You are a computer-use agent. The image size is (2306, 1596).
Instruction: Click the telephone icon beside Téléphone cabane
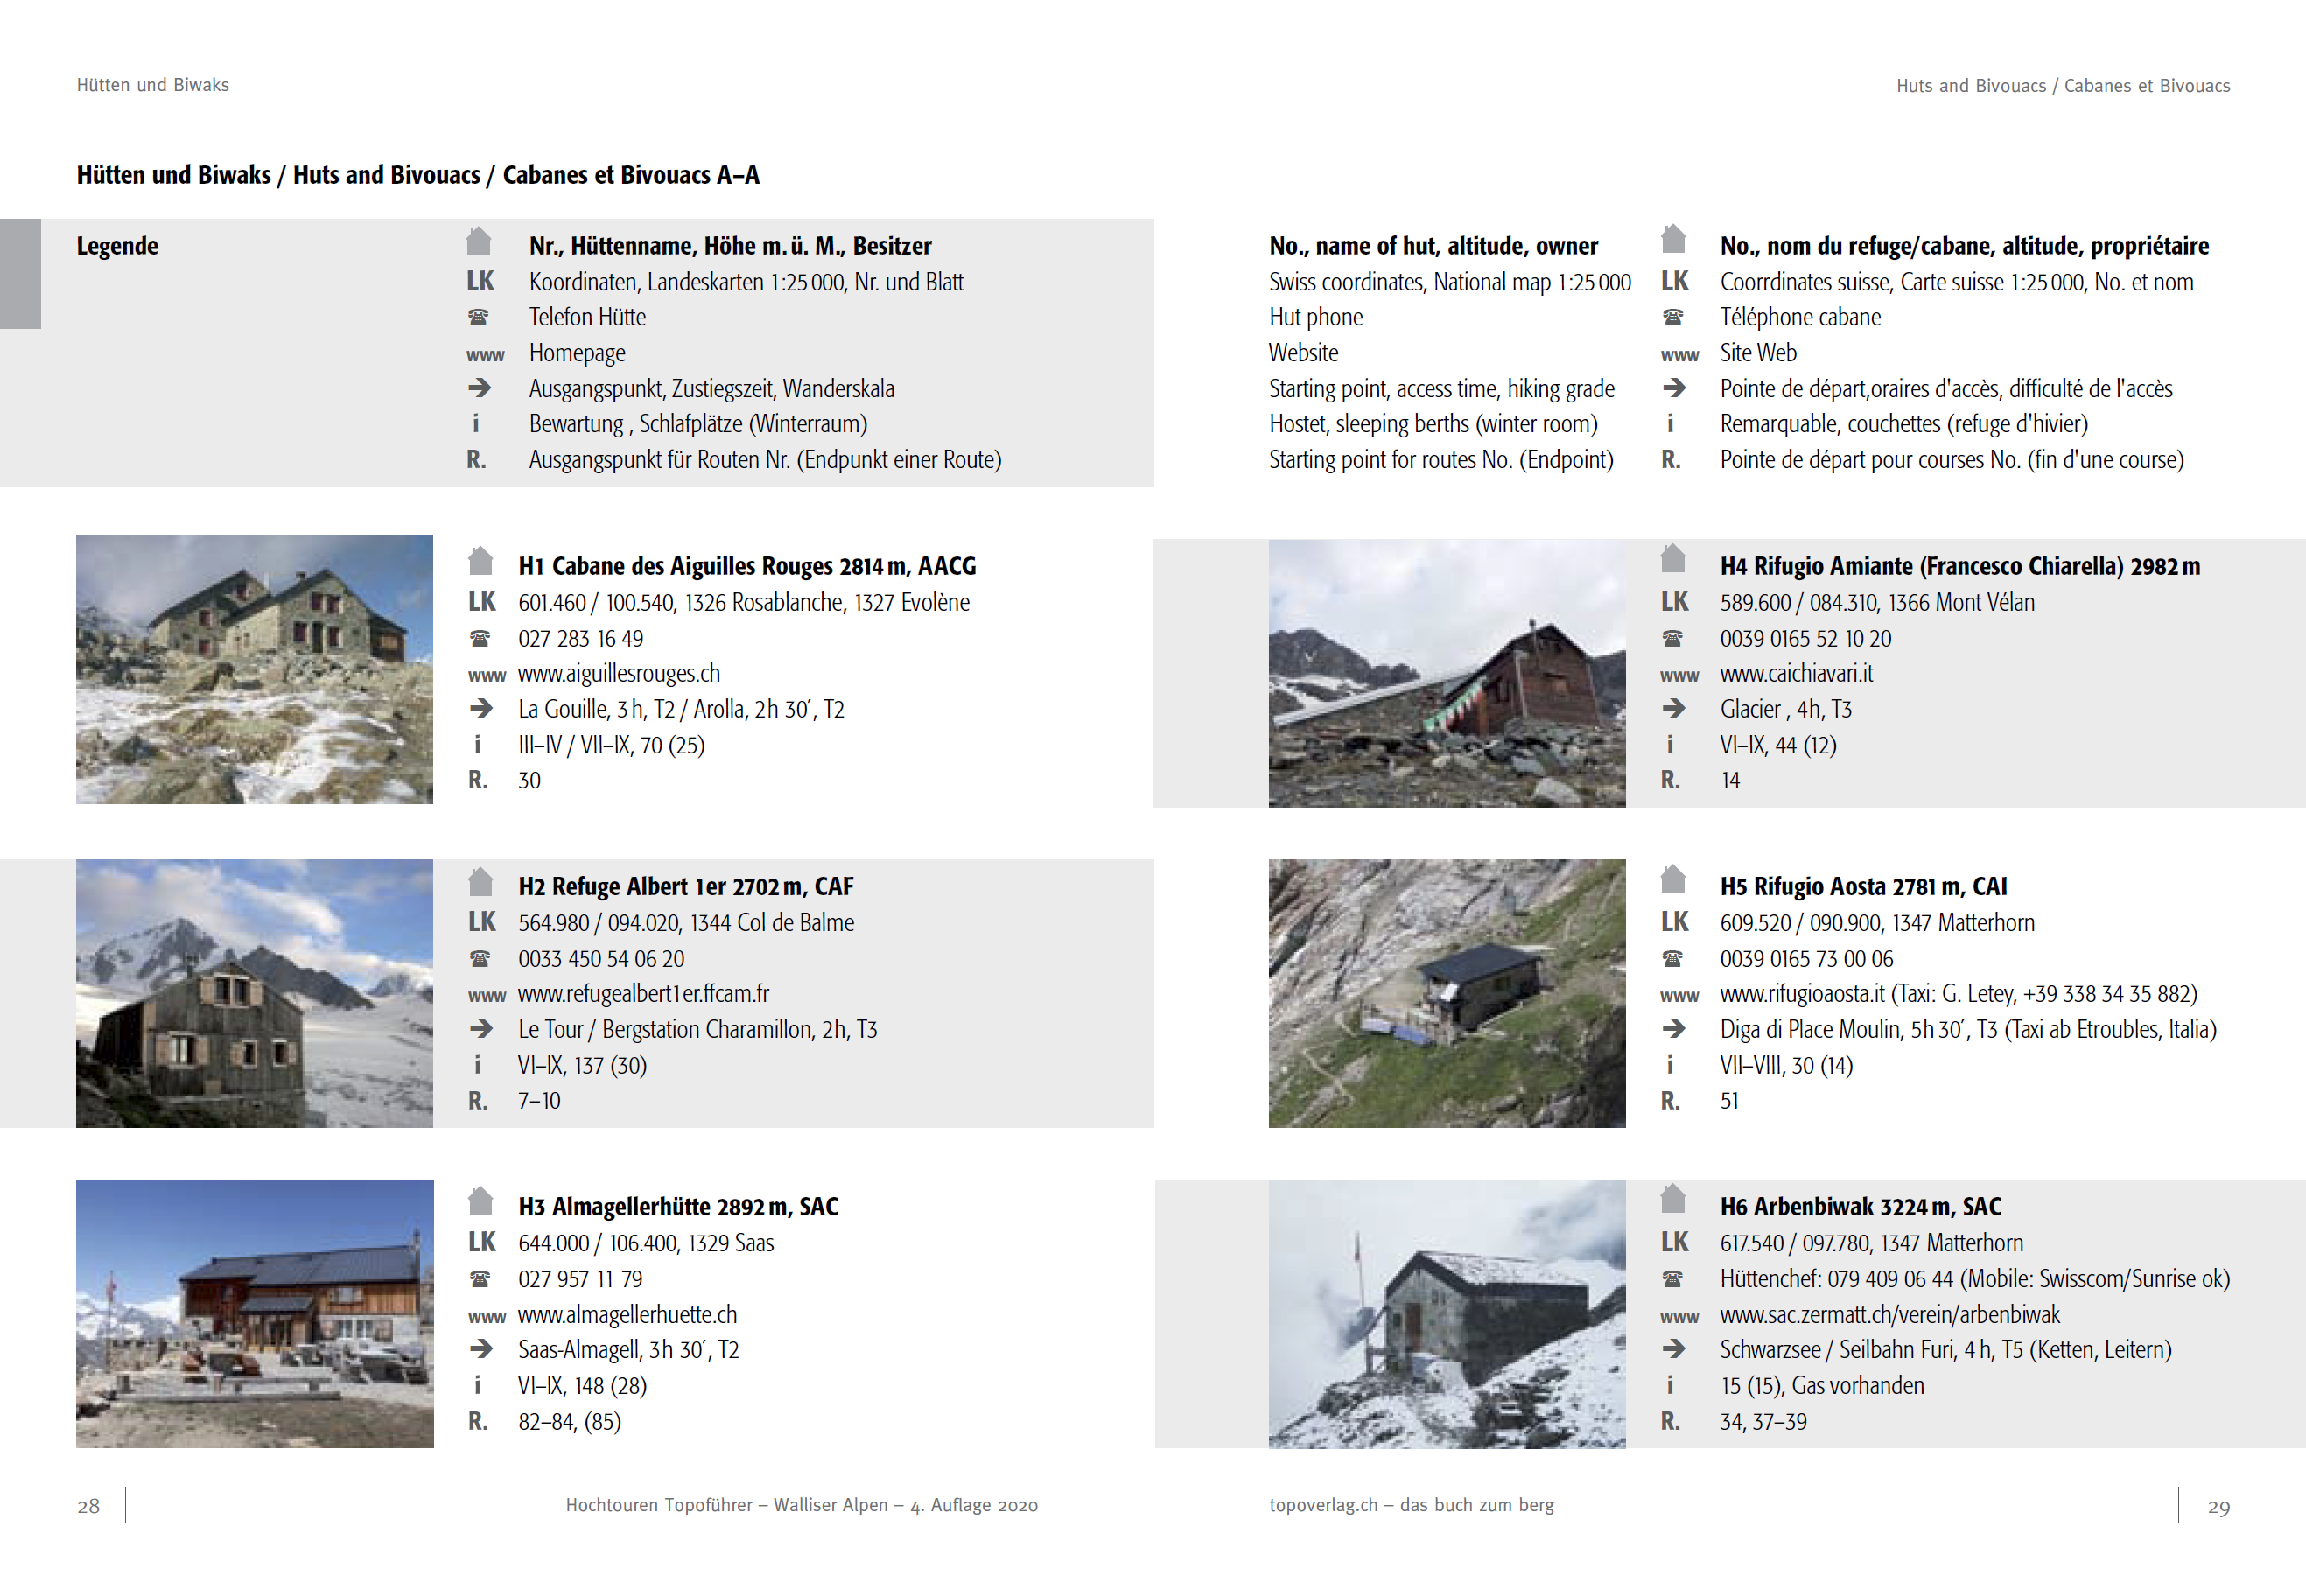pos(1672,317)
